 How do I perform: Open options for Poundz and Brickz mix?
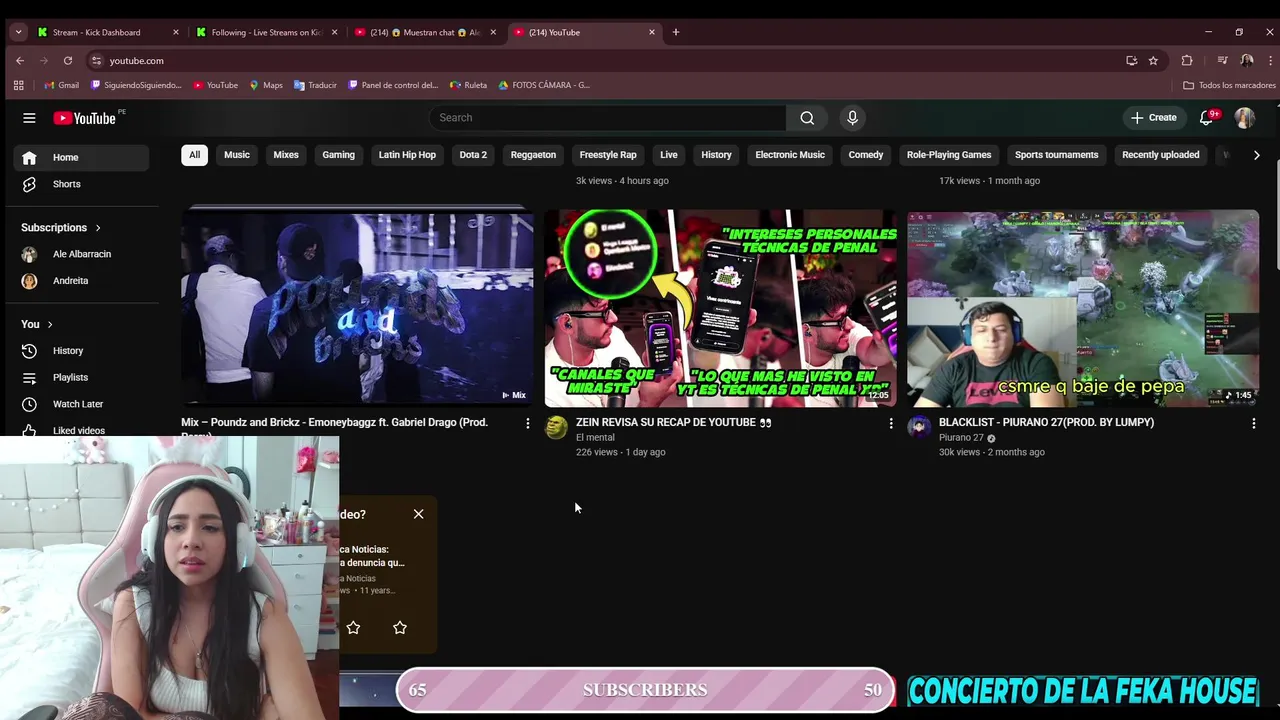click(x=528, y=423)
